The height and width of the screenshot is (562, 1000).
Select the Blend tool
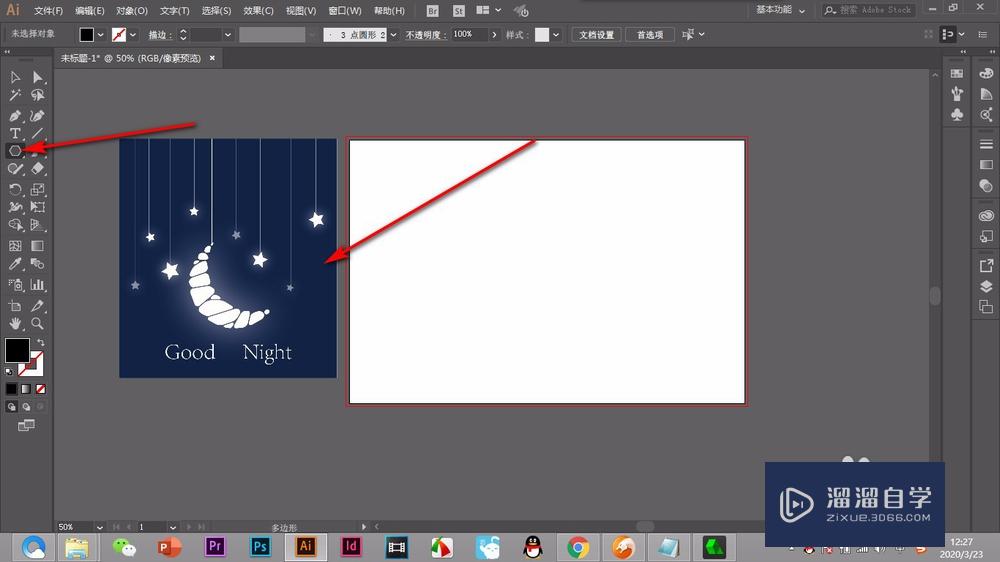pyautogui.click(x=38, y=263)
